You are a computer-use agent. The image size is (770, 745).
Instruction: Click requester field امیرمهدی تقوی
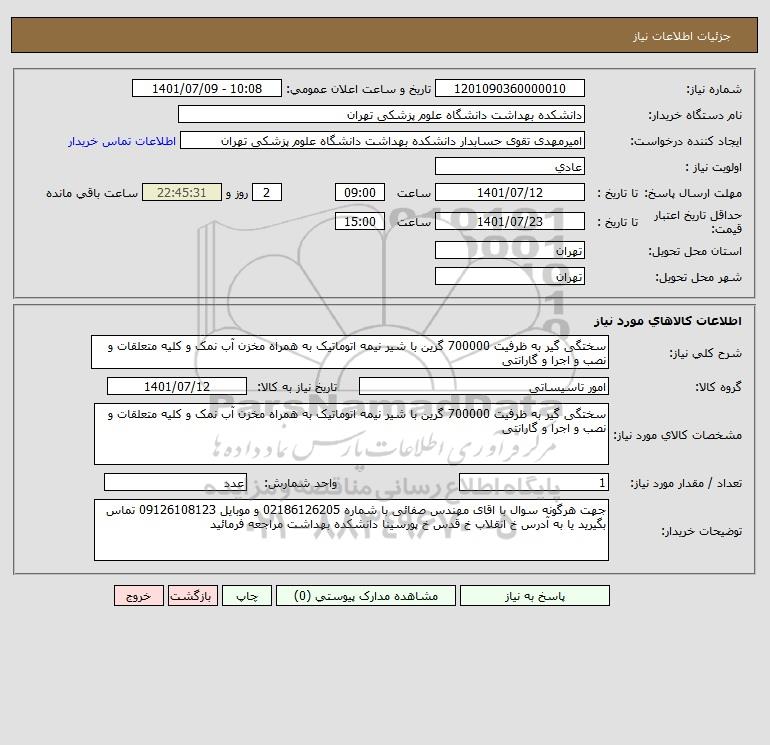[x=382, y=140]
